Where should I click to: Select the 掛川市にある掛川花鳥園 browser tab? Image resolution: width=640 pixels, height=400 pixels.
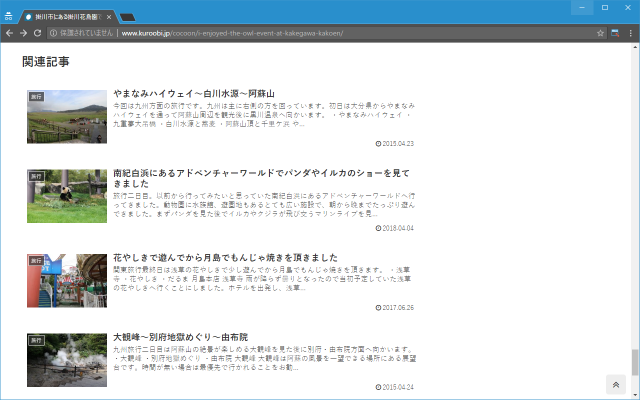tap(68, 17)
